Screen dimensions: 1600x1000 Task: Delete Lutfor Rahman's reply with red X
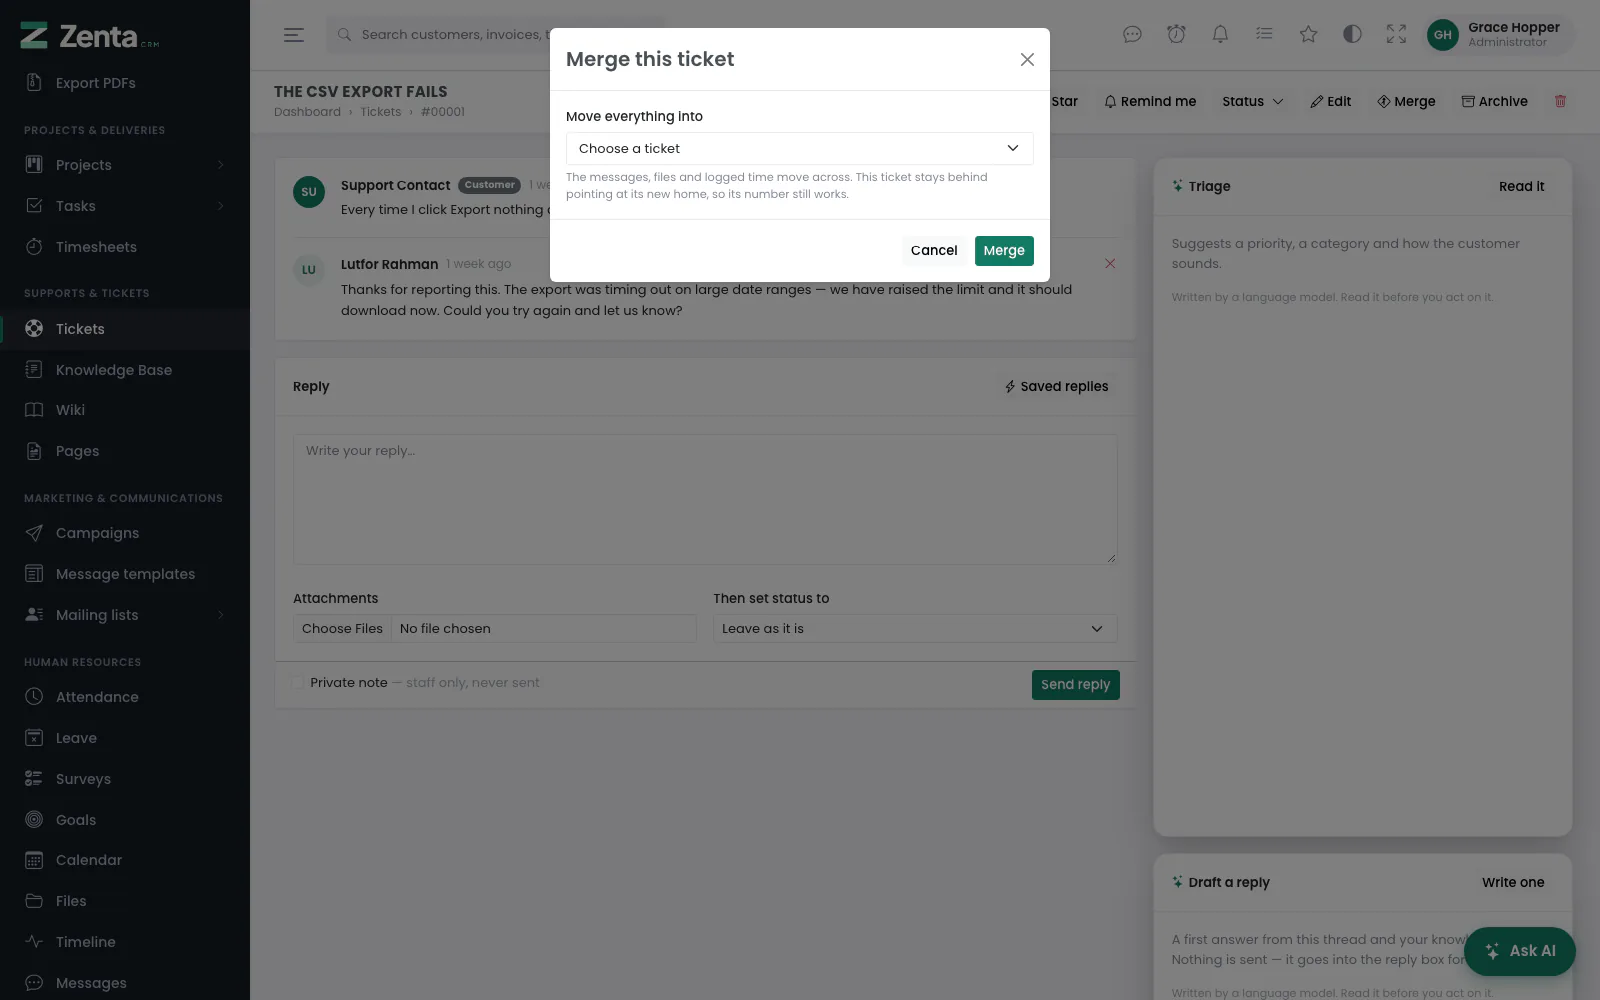[x=1110, y=264]
